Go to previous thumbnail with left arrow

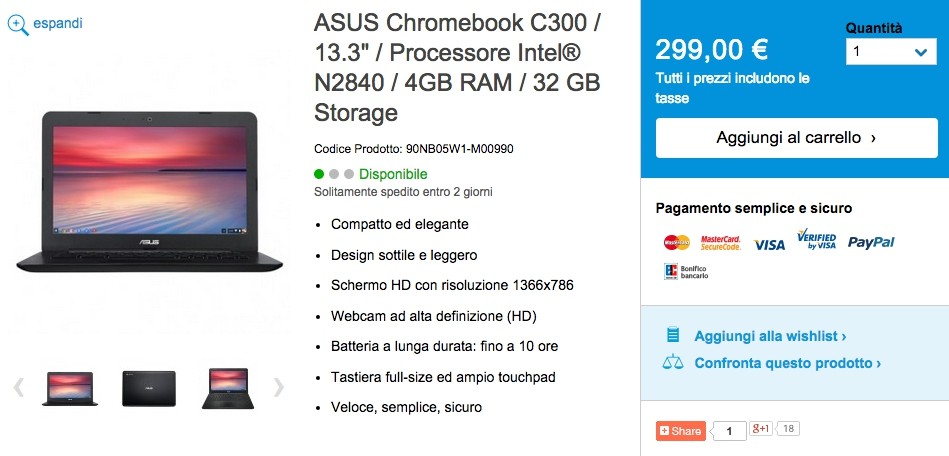tap(18, 387)
